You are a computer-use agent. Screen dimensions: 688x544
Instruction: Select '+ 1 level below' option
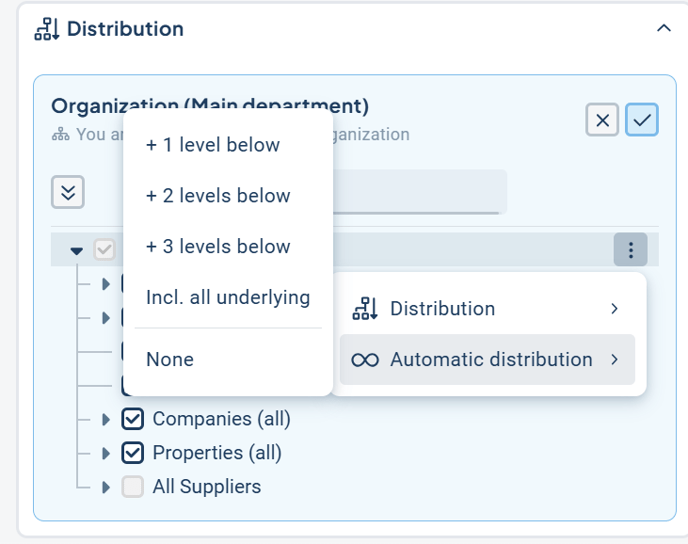pos(213,145)
